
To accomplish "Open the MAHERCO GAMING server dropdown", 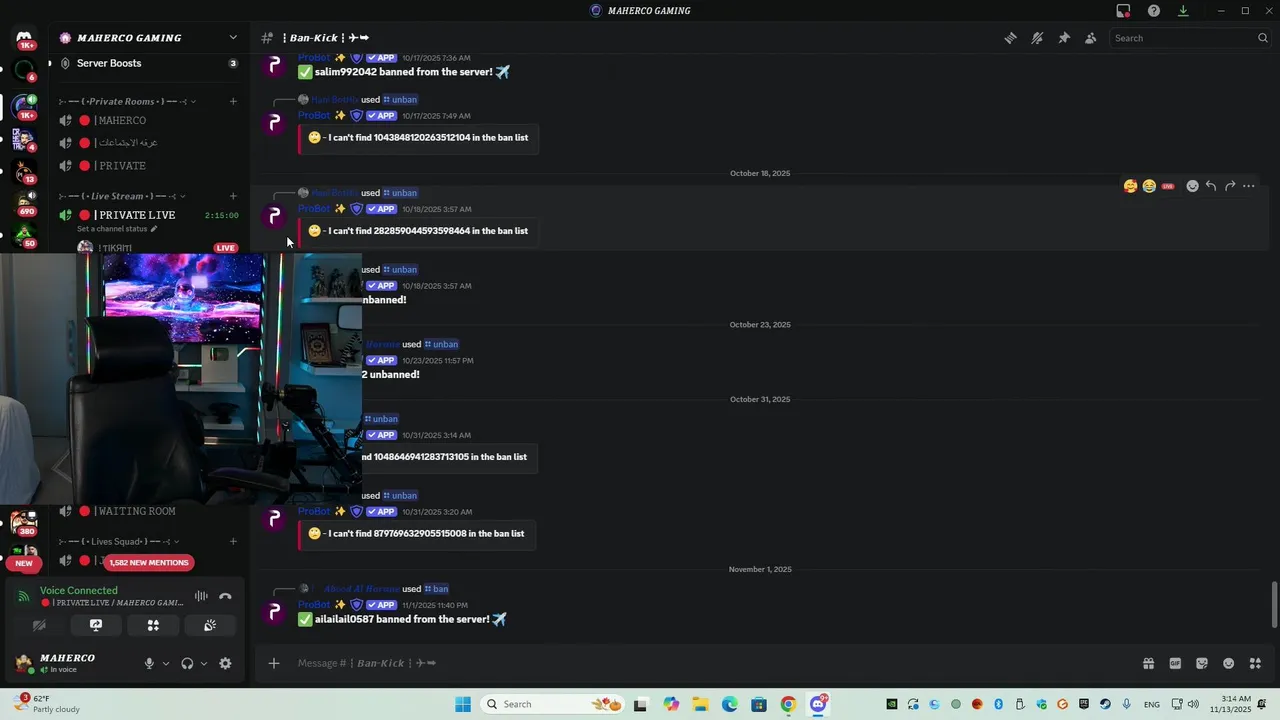I will tap(150, 38).
